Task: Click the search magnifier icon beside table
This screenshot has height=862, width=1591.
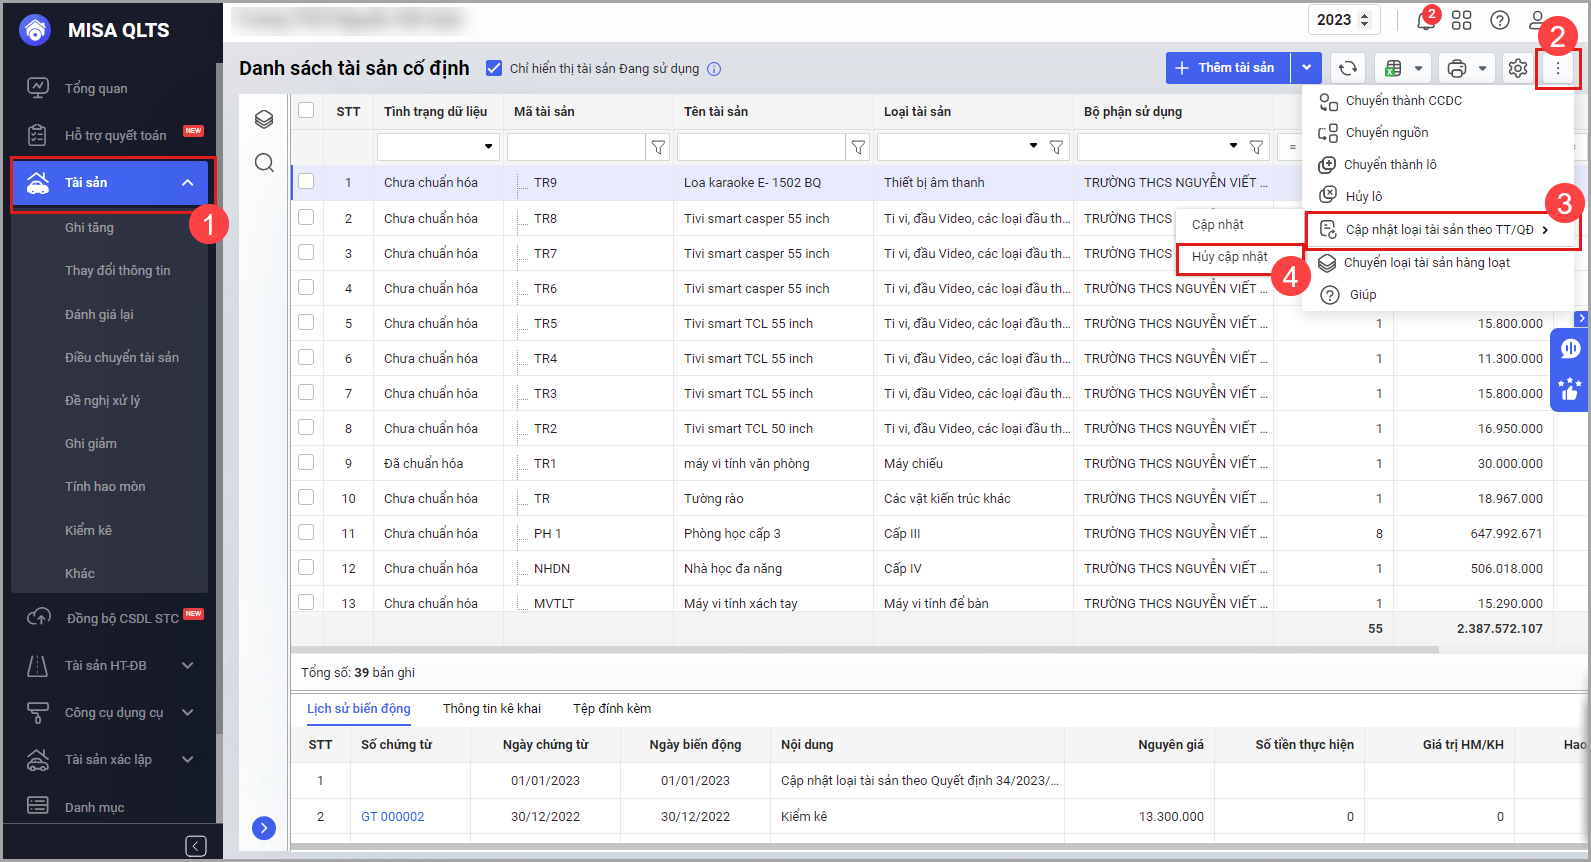Action: (x=264, y=163)
